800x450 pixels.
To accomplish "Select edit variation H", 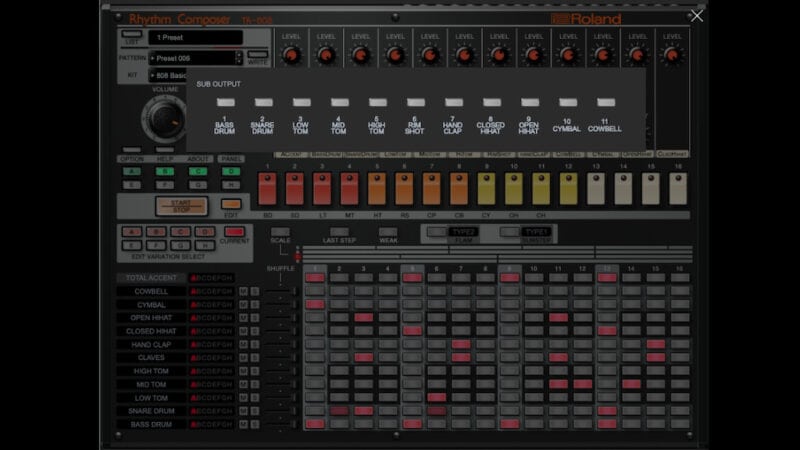I will (x=205, y=245).
